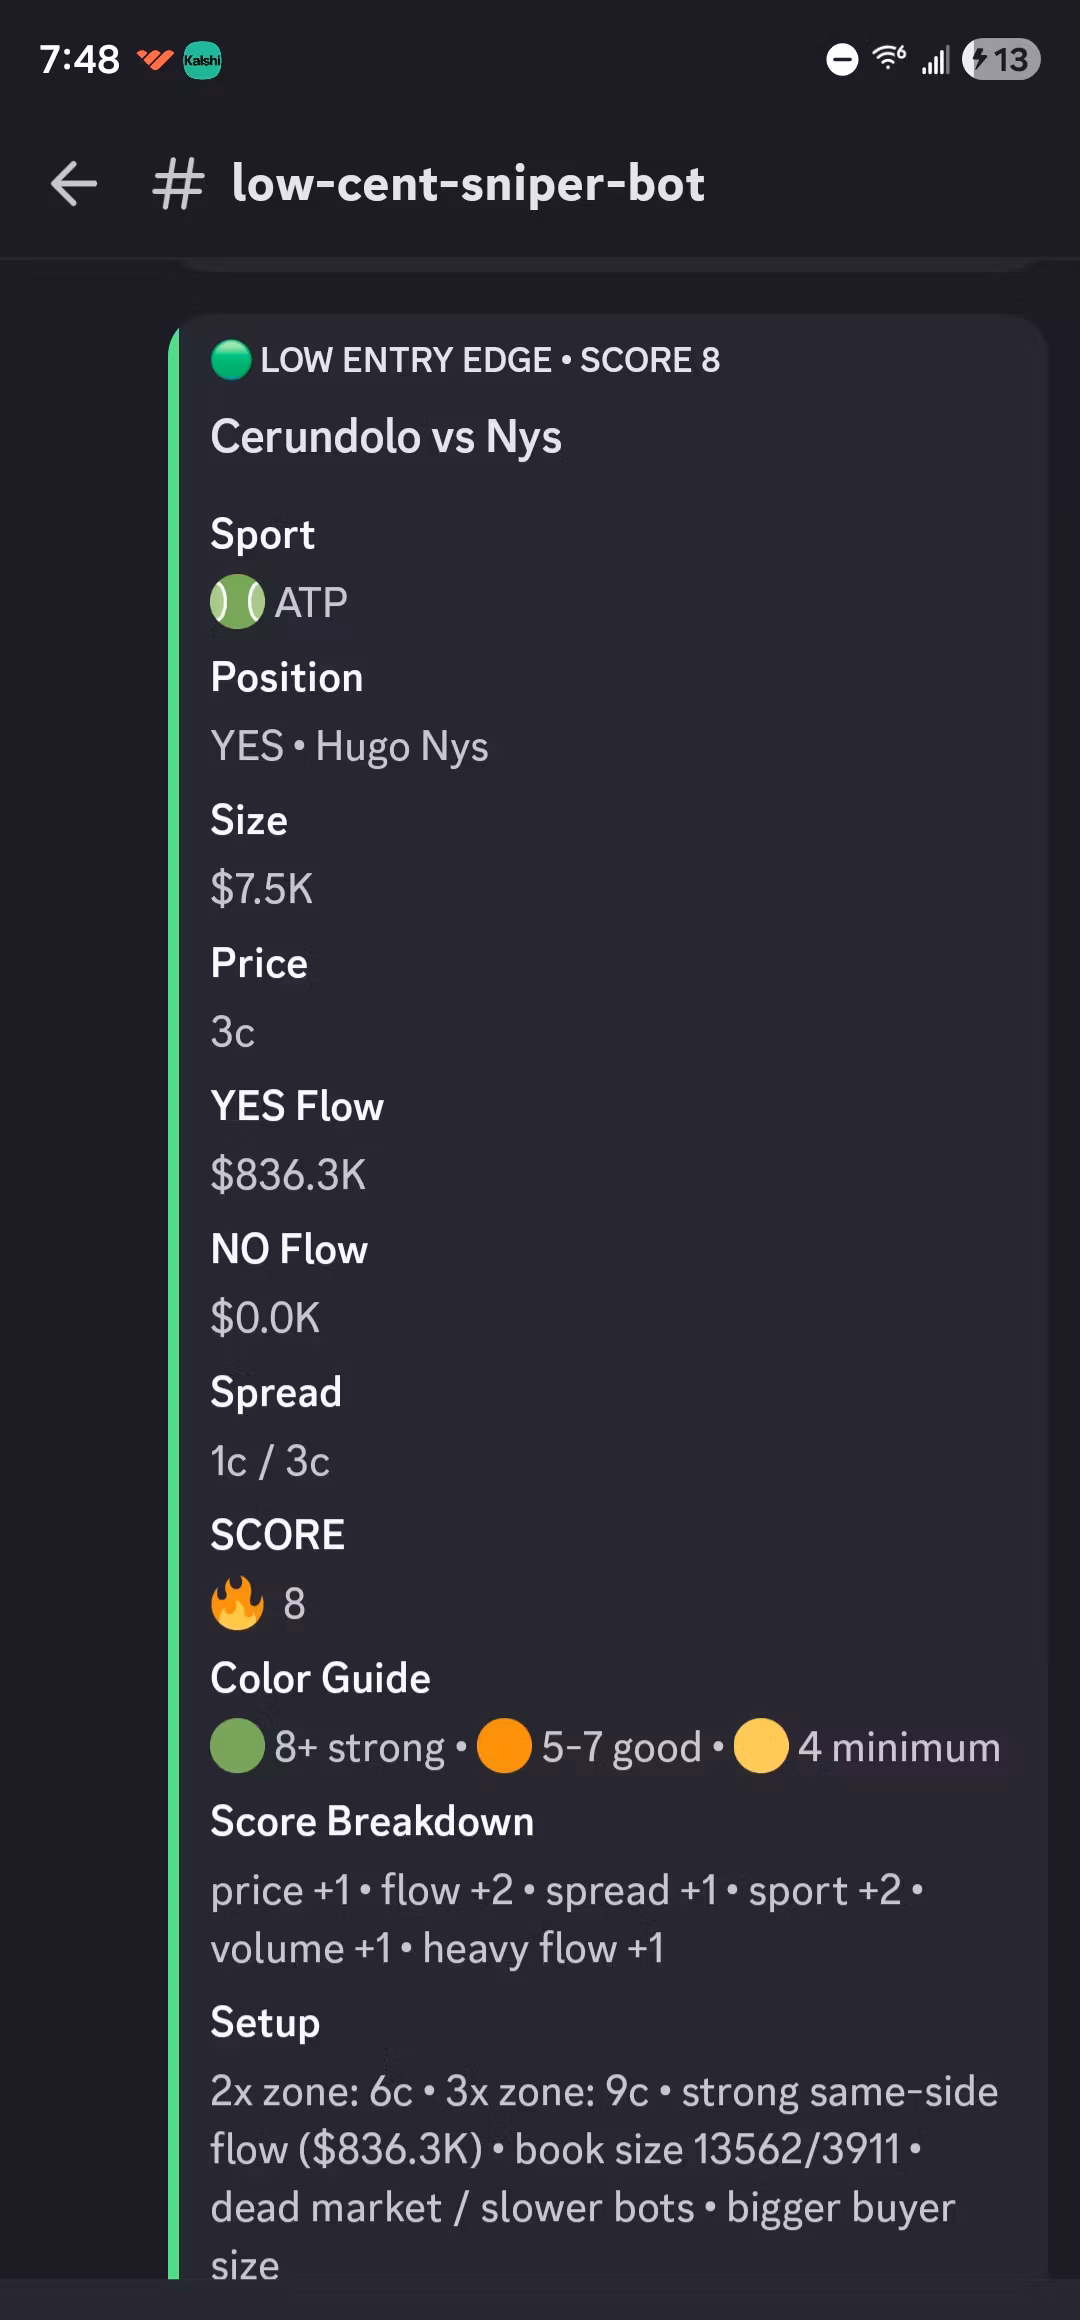
Task: Tap the YES • Hugo Nys position value
Action: coord(349,746)
